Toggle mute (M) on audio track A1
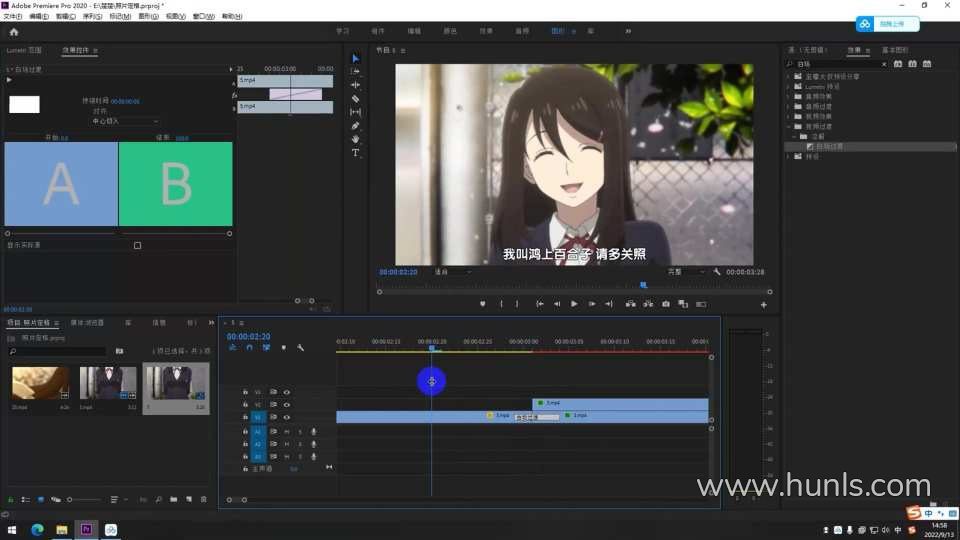Screen dimensions: 960x540 pyautogui.click(x=286, y=431)
